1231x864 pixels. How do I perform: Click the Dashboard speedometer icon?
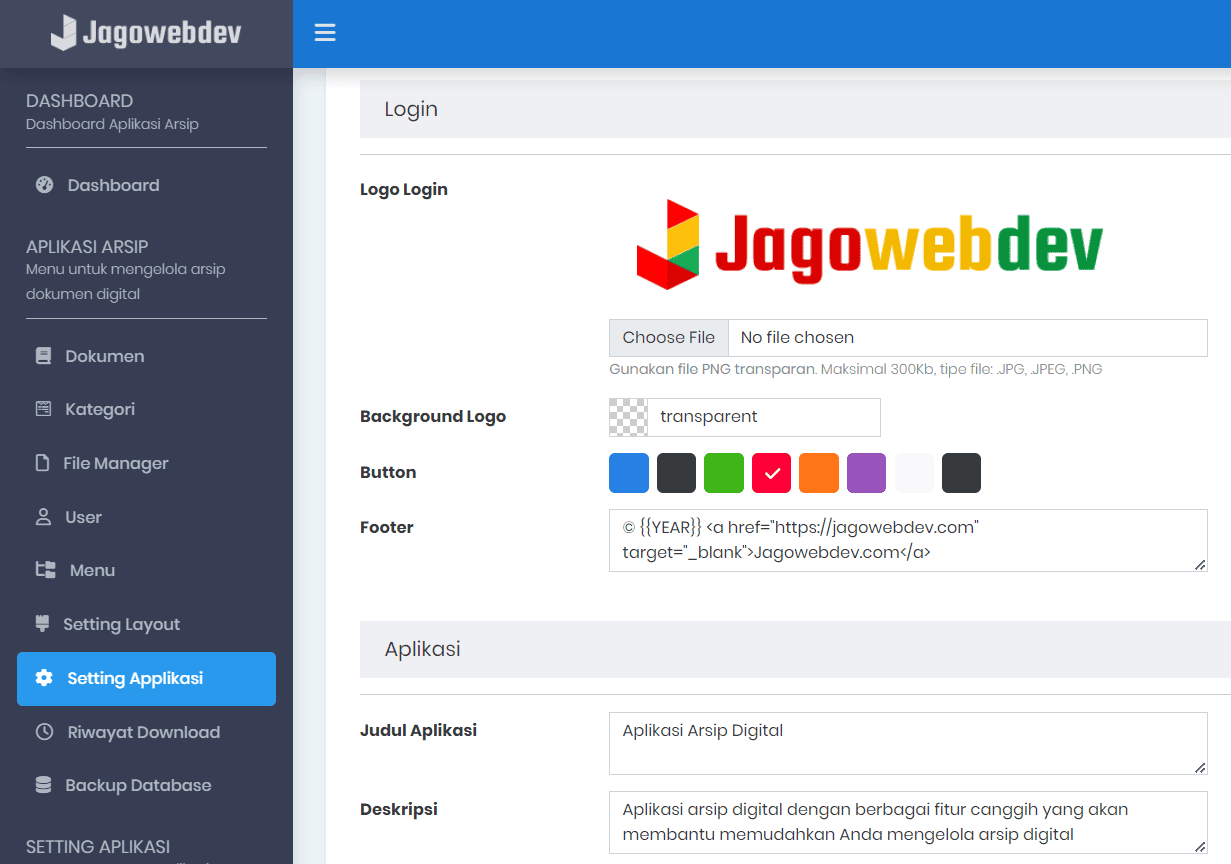pyautogui.click(x=44, y=185)
